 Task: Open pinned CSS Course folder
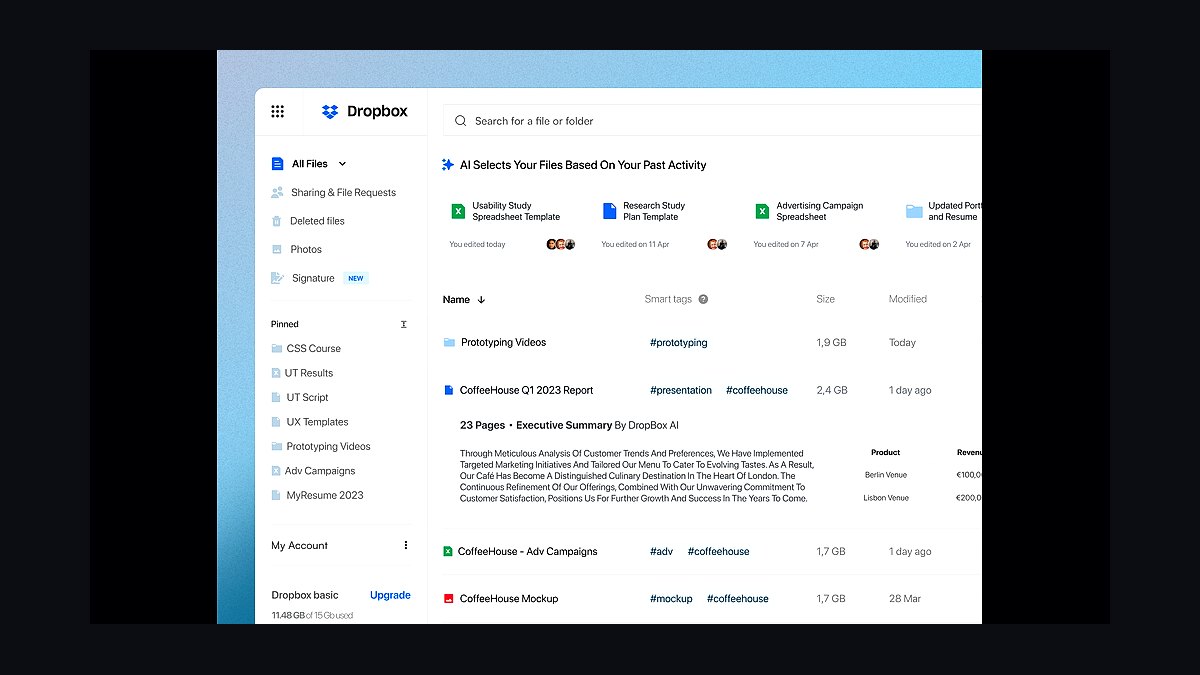click(x=314, y=349)
